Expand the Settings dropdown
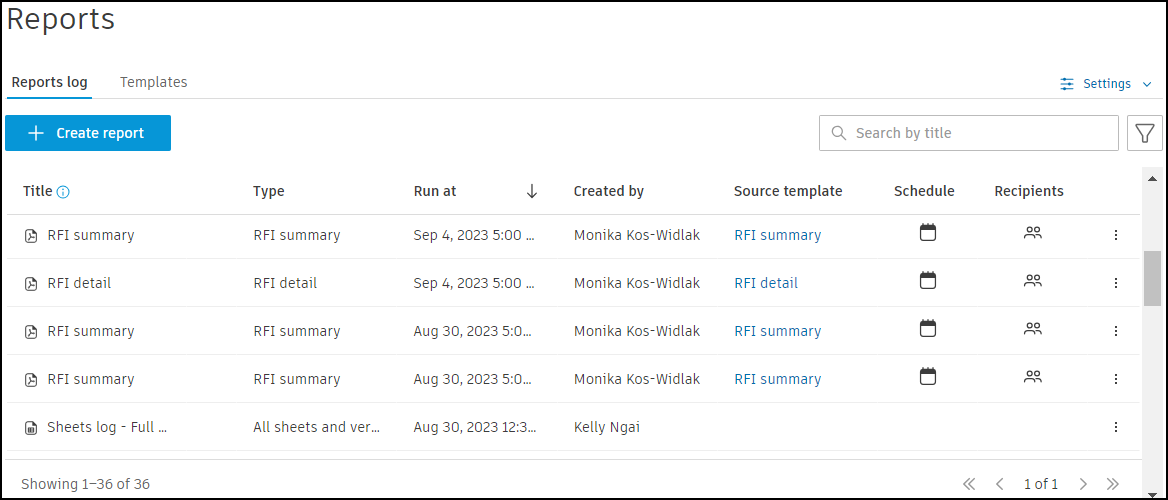The image size is (1168, 500). (1106, 84)
